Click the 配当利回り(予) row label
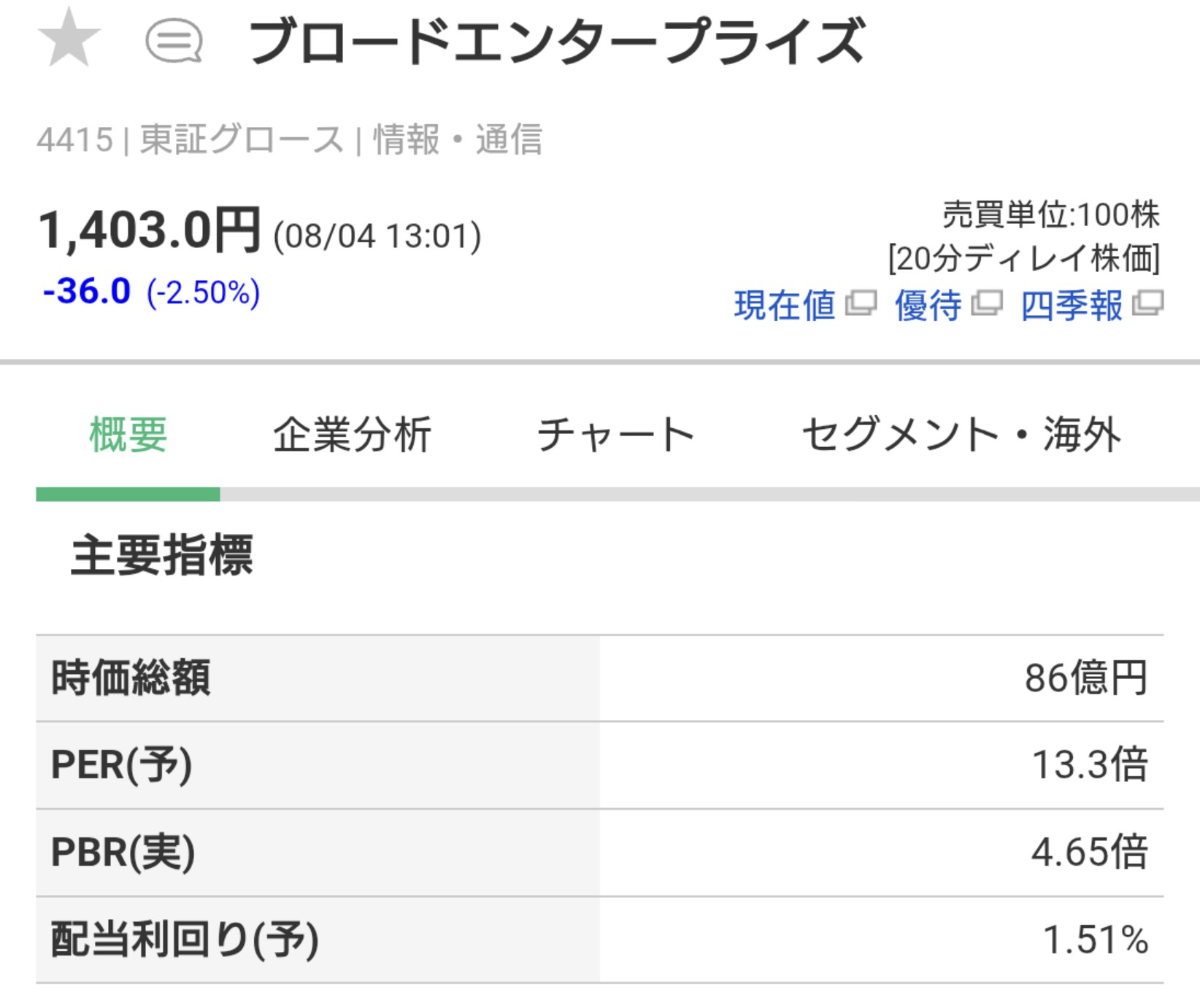The width and height of the screenshot is (1200, 1000). click(184, 940)
